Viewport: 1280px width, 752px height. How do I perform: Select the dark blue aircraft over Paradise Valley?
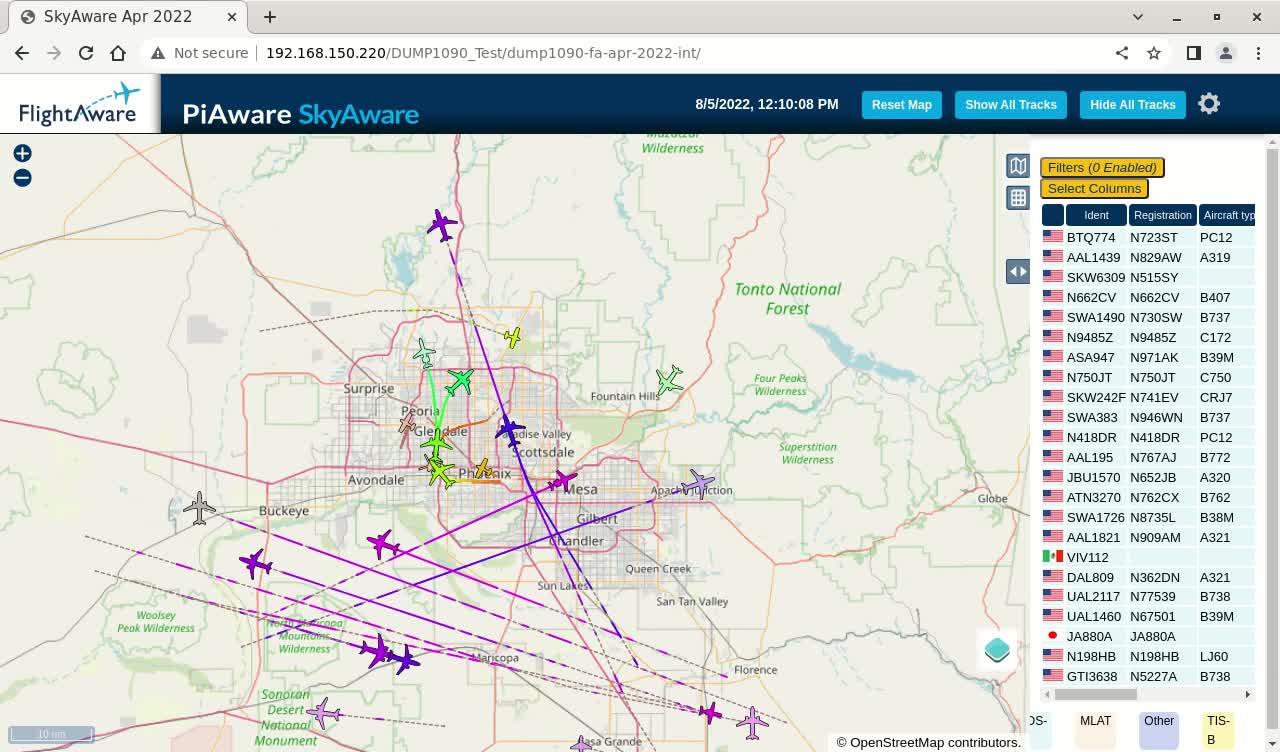(510, 431)
